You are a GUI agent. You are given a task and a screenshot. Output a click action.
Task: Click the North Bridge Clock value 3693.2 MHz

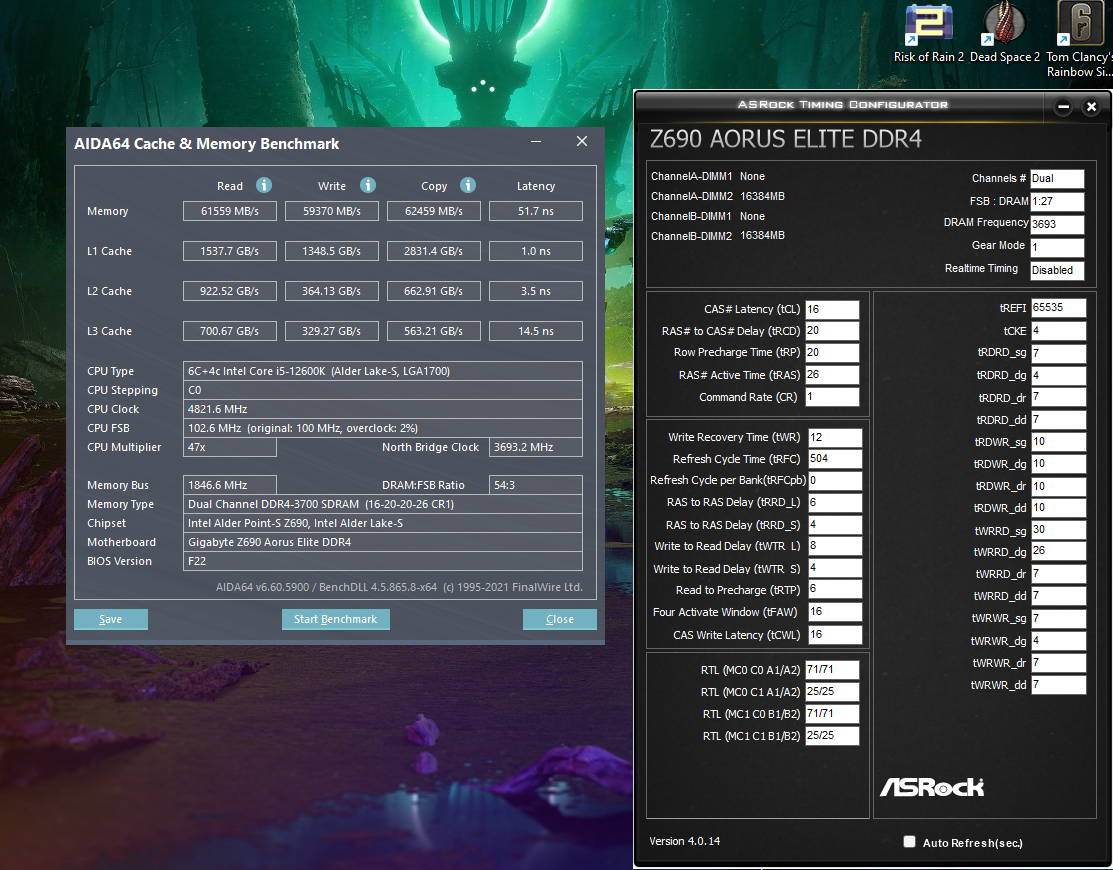(536, 447)
